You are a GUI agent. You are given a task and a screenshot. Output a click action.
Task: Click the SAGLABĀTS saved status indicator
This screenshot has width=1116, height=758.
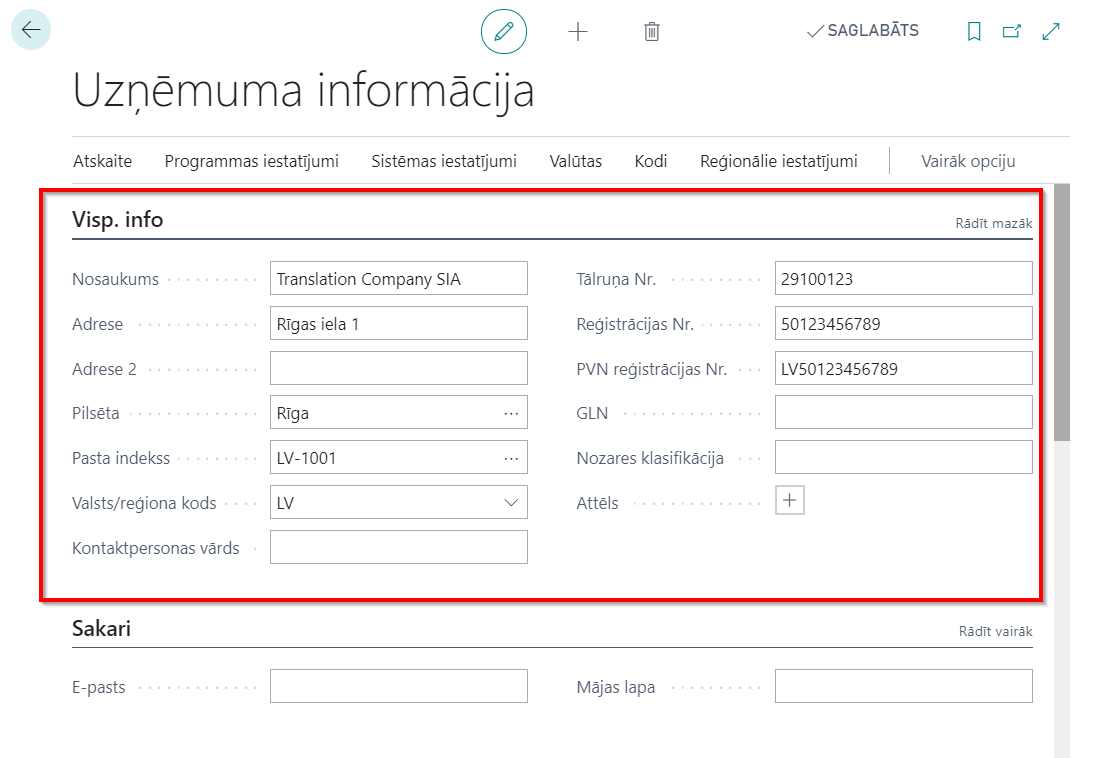(863, 31)
